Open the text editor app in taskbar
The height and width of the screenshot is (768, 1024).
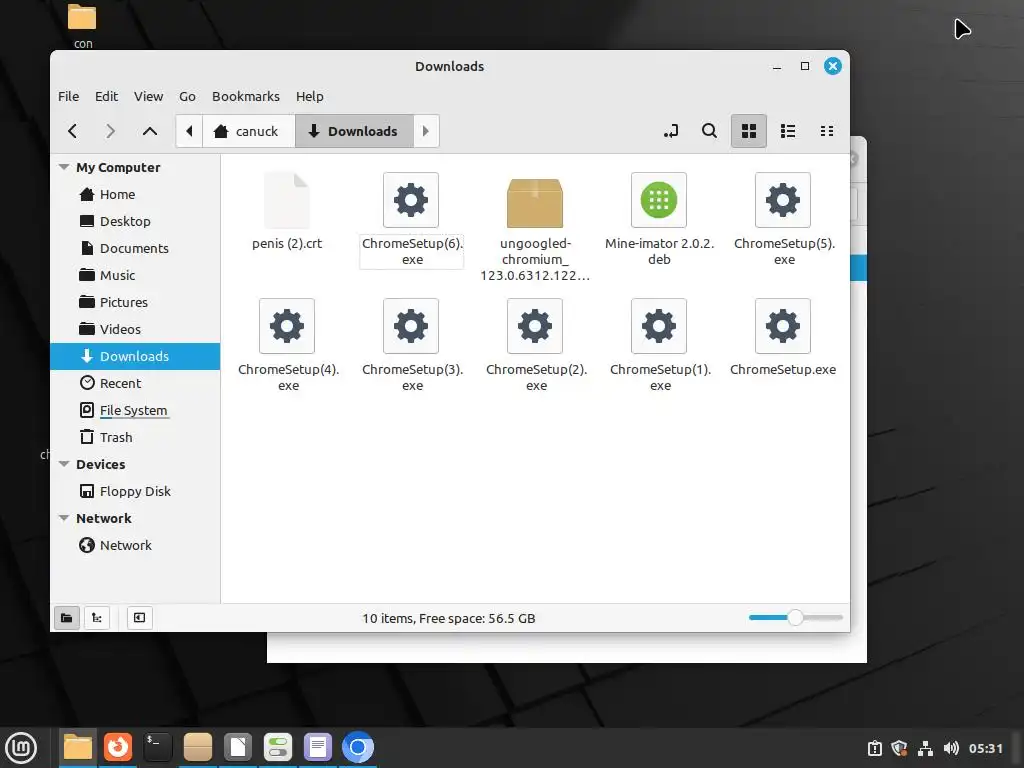pyautogui.click(x=317, y=748)
